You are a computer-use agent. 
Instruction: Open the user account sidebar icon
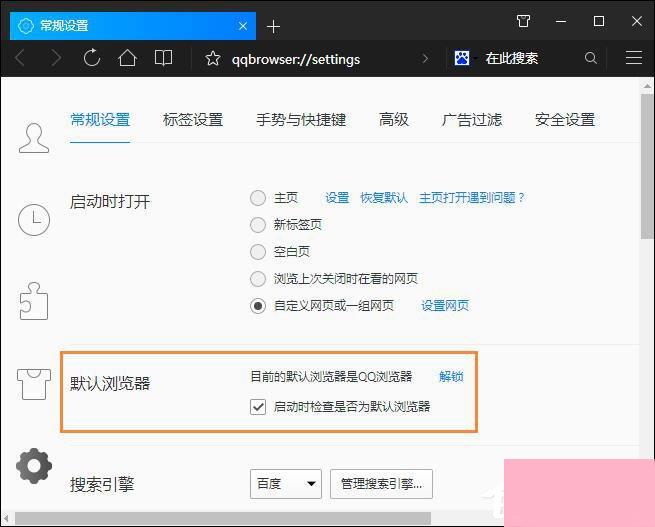pyautogui.click(x=34, y=138)
